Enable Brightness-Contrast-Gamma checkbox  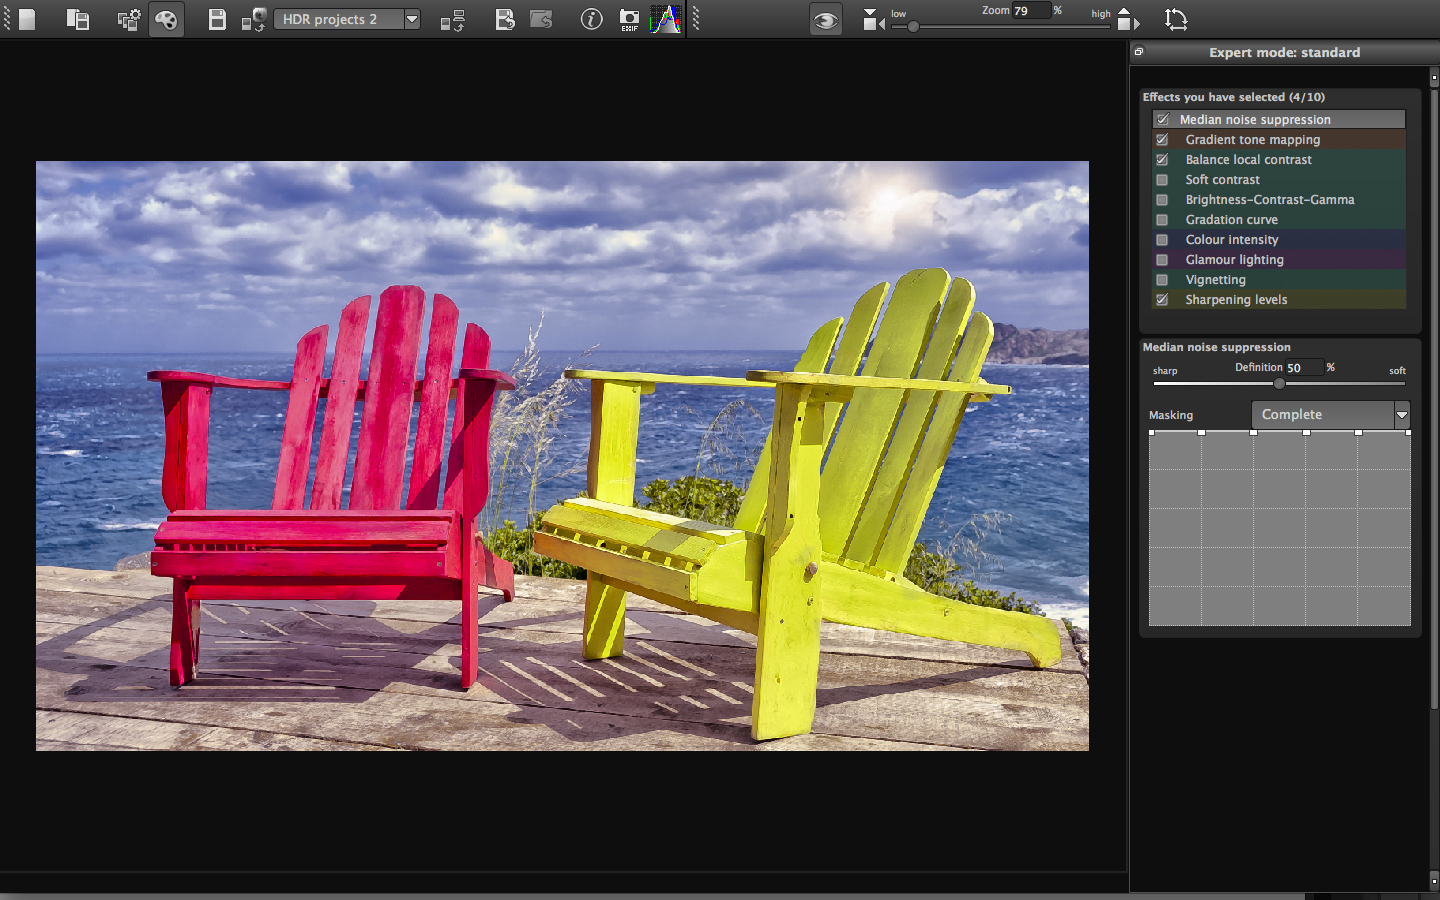(1162, 199)
